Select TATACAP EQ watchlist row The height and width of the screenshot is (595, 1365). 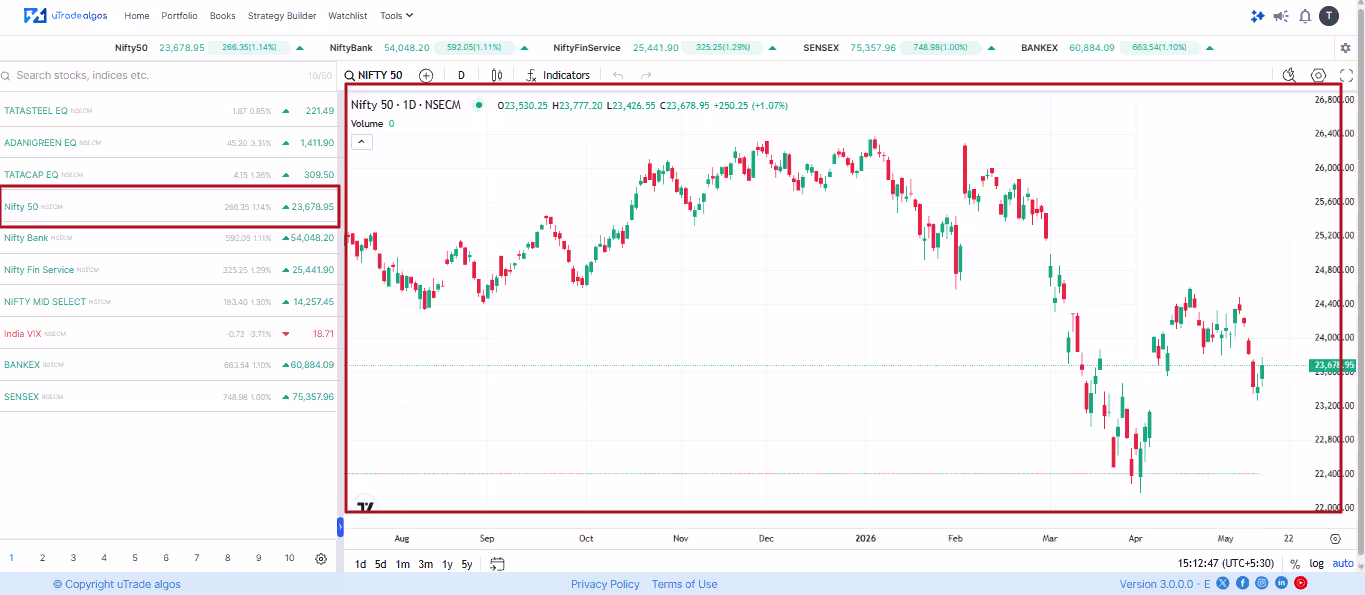169,174
